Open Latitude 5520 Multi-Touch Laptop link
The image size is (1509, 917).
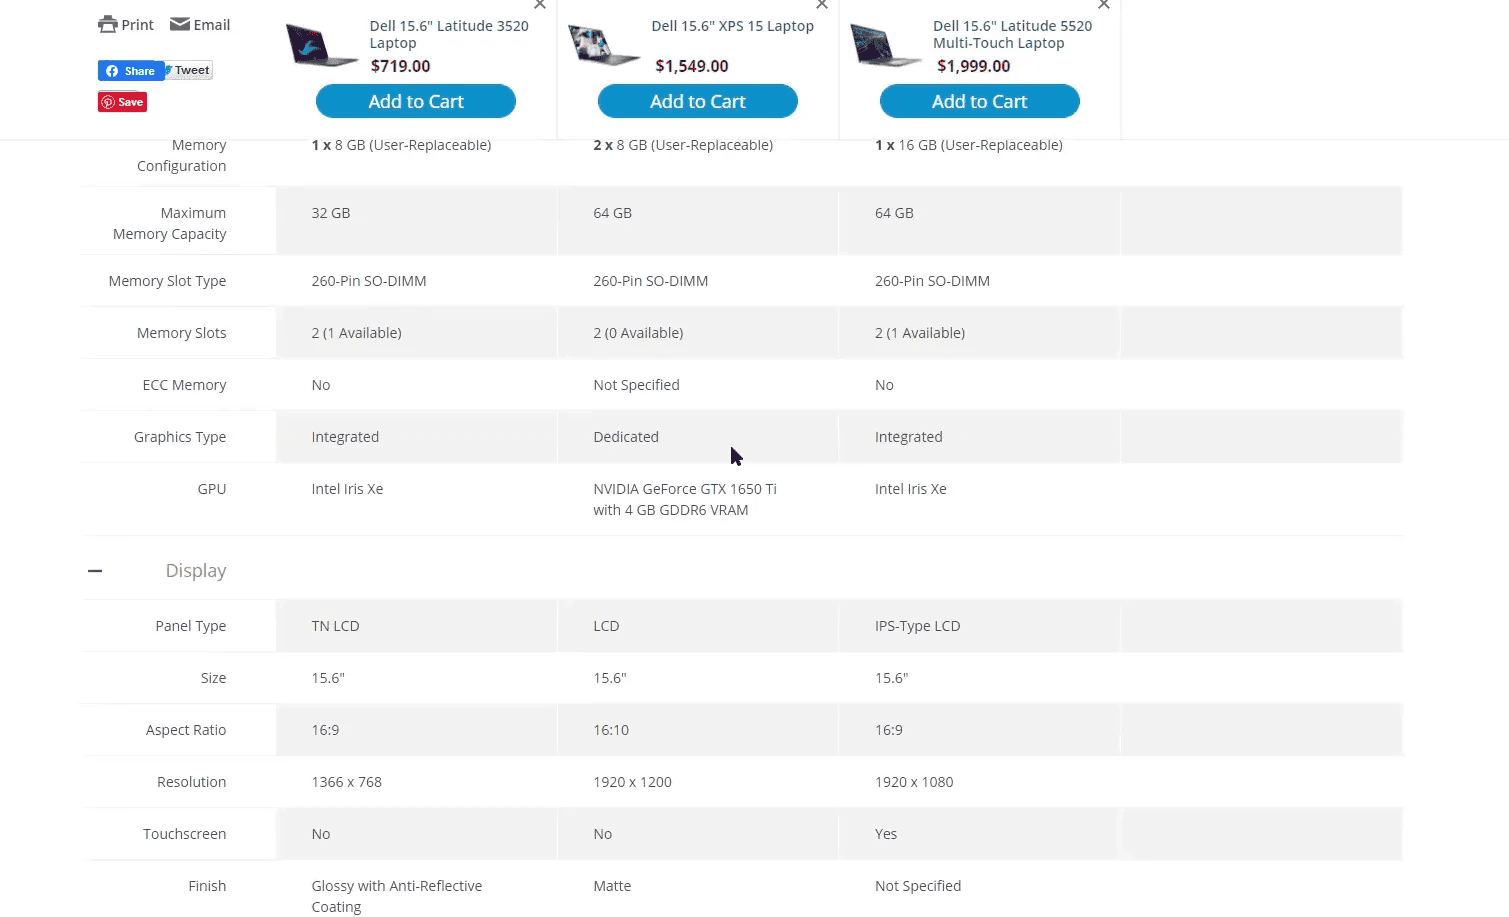(x=1013, y=34)
